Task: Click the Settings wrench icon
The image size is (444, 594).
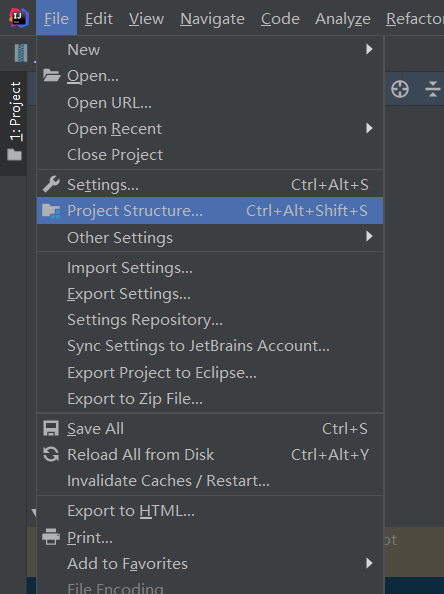Action: click(51, 184)
